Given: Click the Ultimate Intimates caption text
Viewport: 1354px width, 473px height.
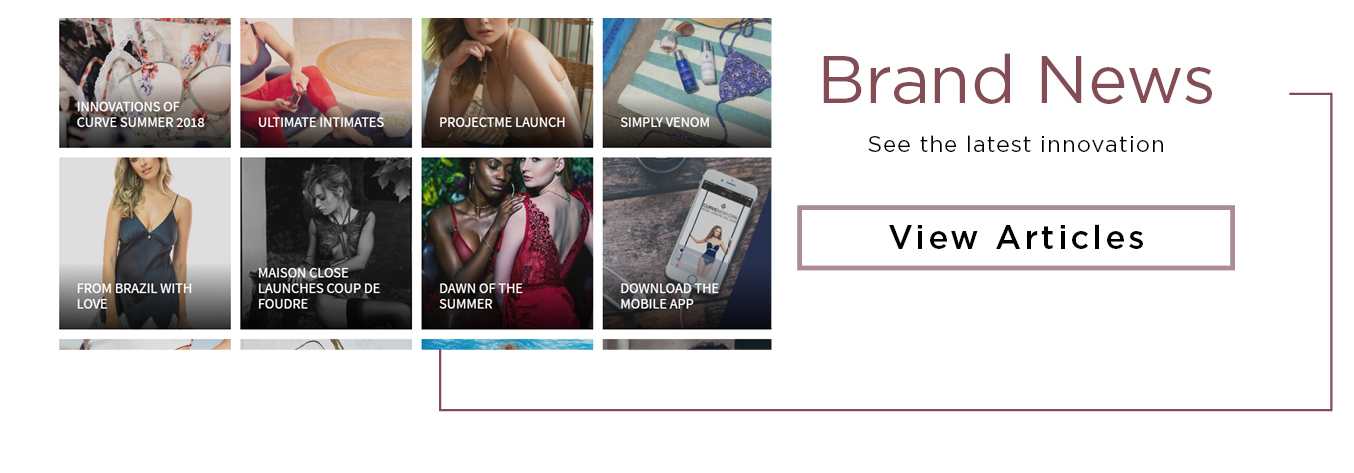Looking at the screenshot, I should pyautogui.click(x=321, y=122).
